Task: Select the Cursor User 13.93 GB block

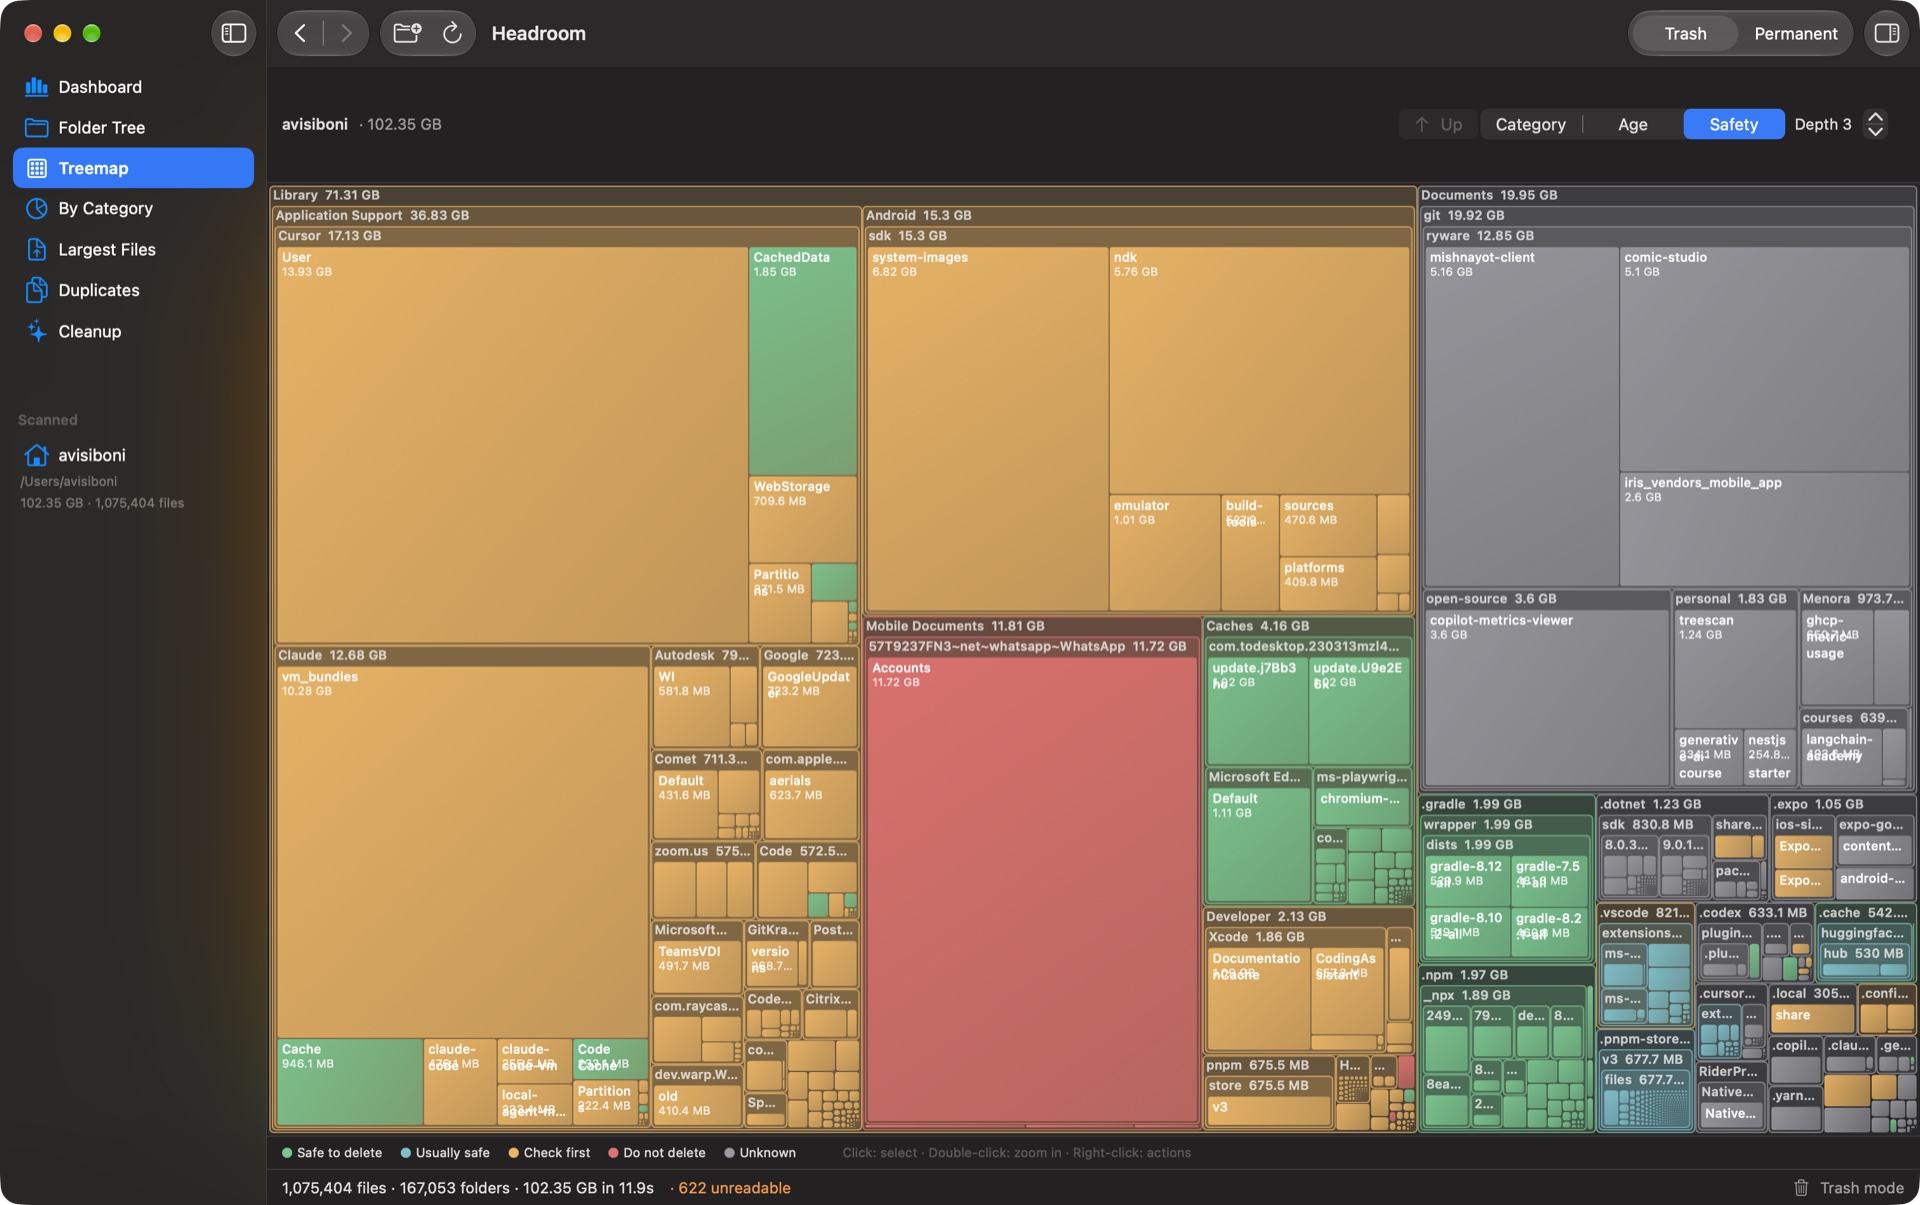Action: 512,444
